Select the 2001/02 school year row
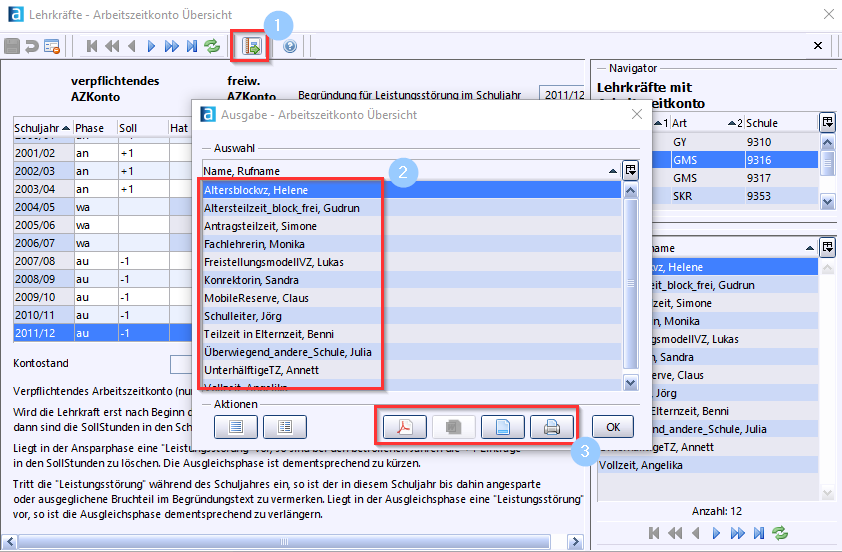This screenshot has width=842, height=552. click(103, 153)
